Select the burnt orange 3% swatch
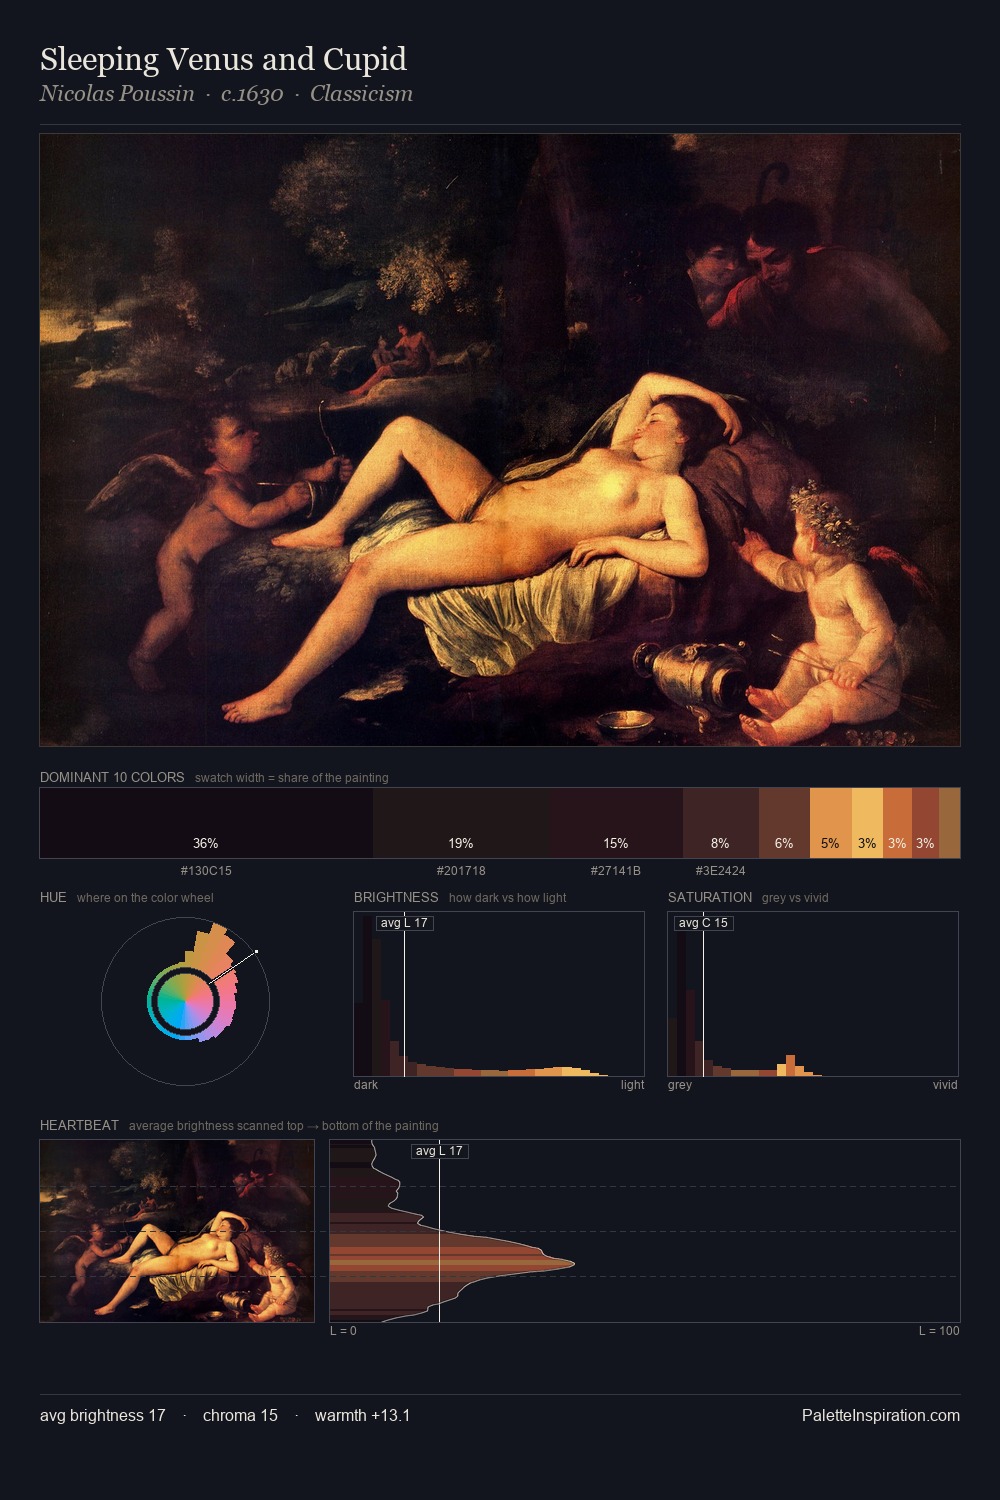The height and width of the screenshot is (1500, 1000). tap(897, 823)
